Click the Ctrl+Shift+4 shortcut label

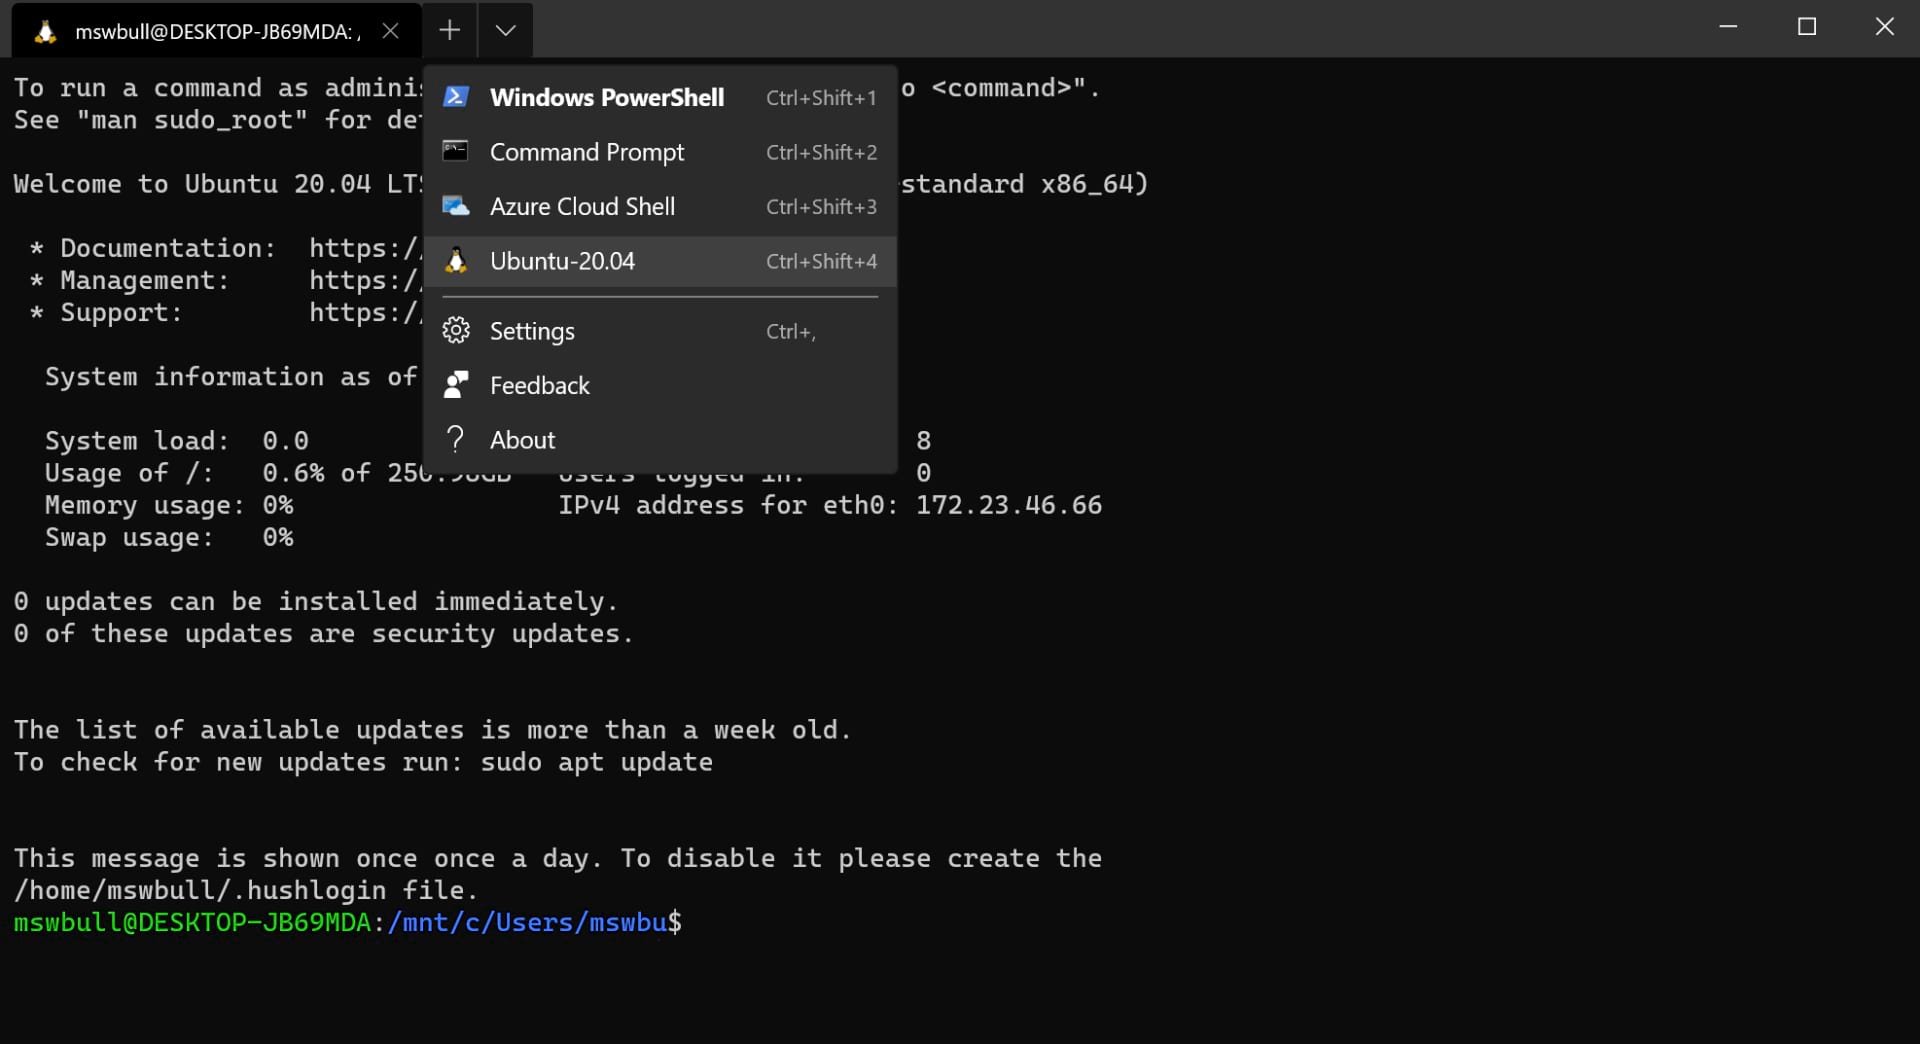pyautogui.click(x=821, y=261)
